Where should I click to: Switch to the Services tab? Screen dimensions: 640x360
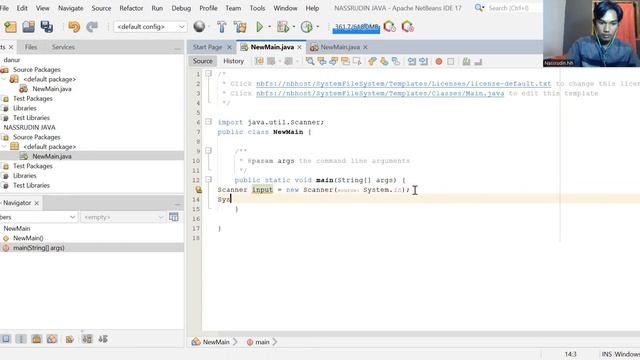(x=63, y=47)
